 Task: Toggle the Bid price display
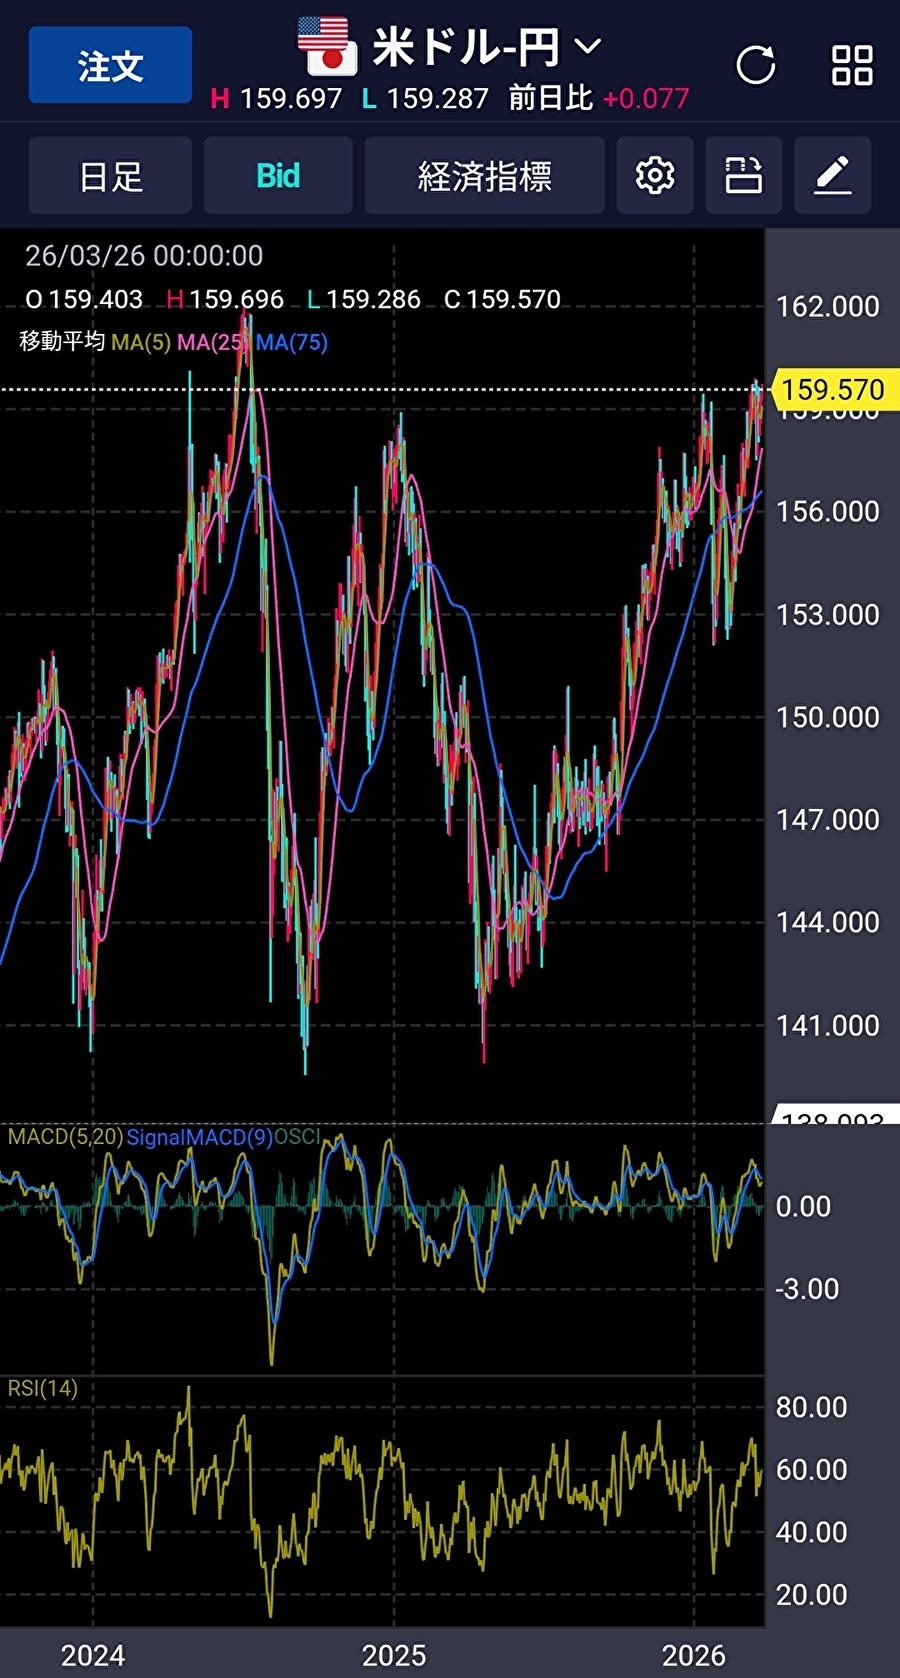278,177
